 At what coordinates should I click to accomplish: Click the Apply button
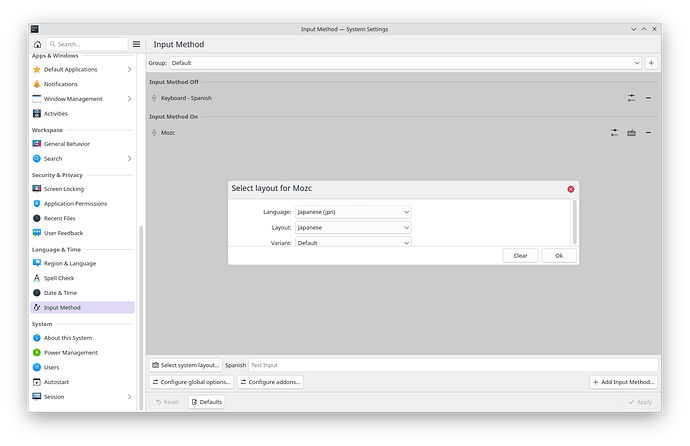click(640, 402)
